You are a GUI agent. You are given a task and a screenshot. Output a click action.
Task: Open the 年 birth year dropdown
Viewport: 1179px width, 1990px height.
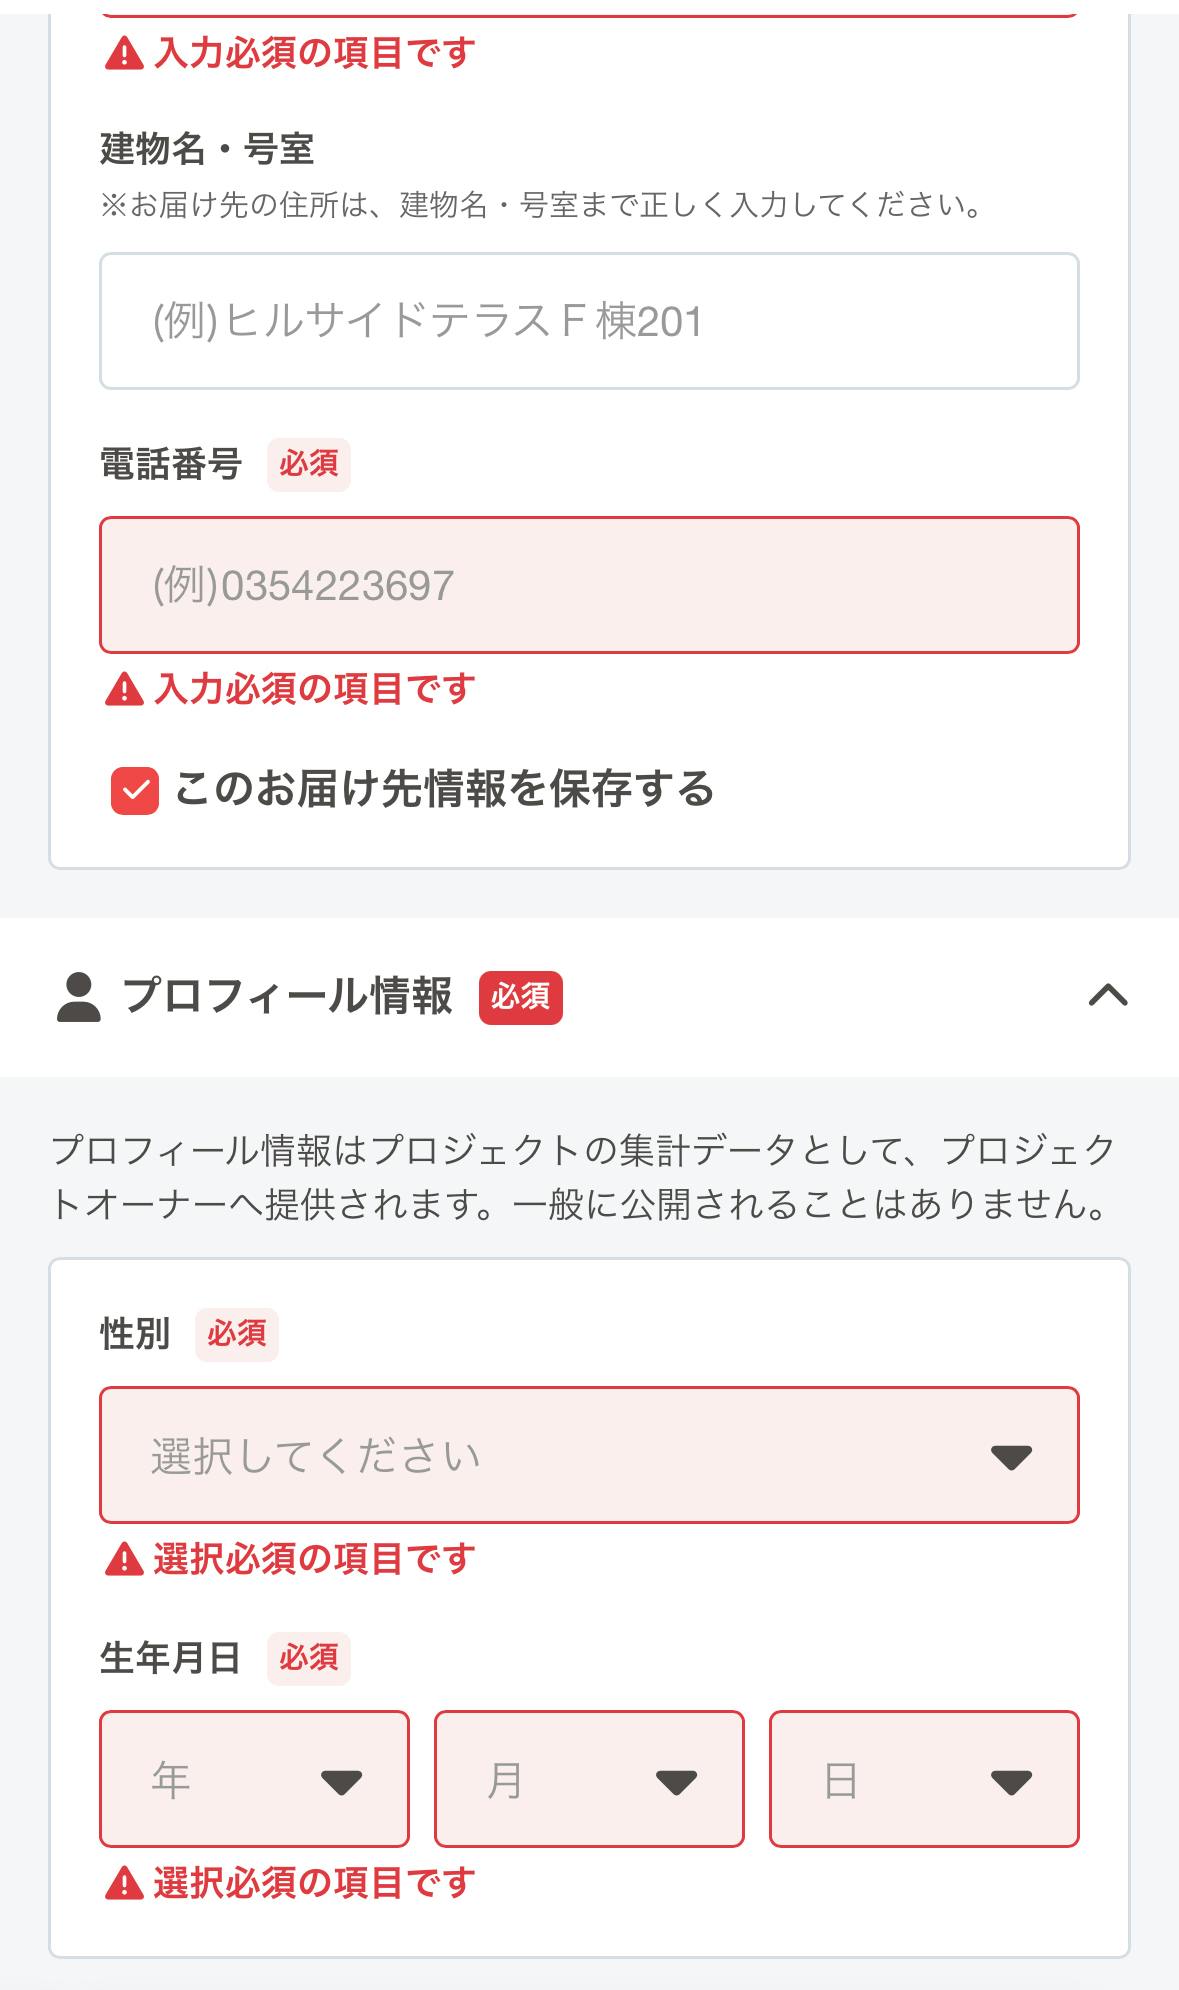[x=254, y=1779]
